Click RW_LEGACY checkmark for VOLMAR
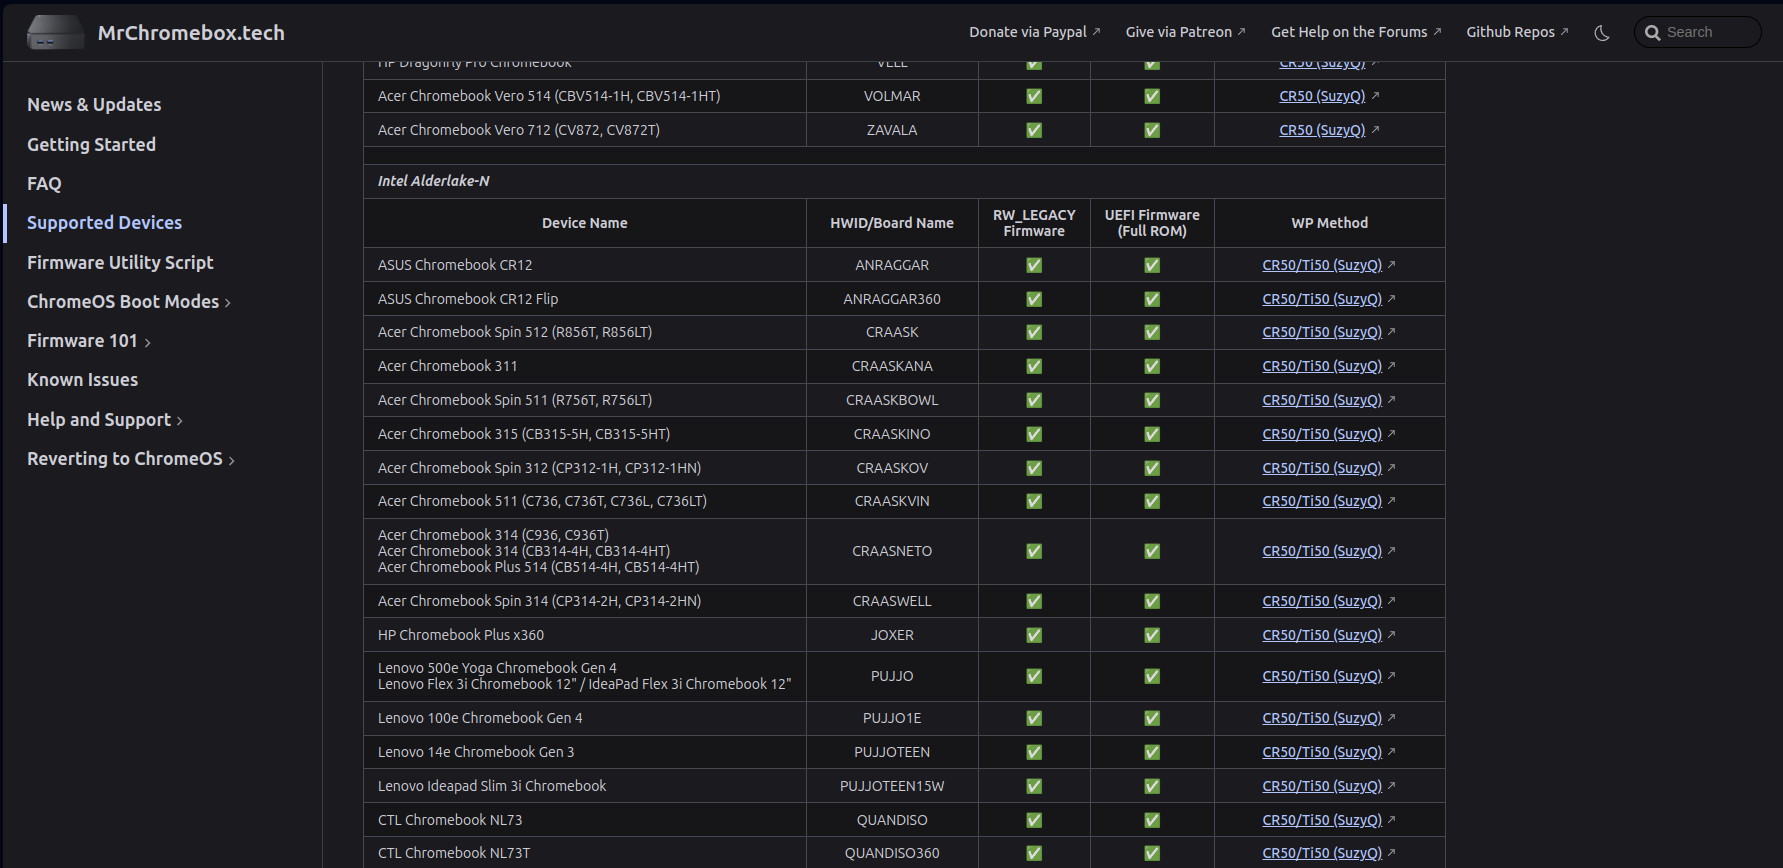Viewport: 1783px width, 868px height. pos(1034,96)
